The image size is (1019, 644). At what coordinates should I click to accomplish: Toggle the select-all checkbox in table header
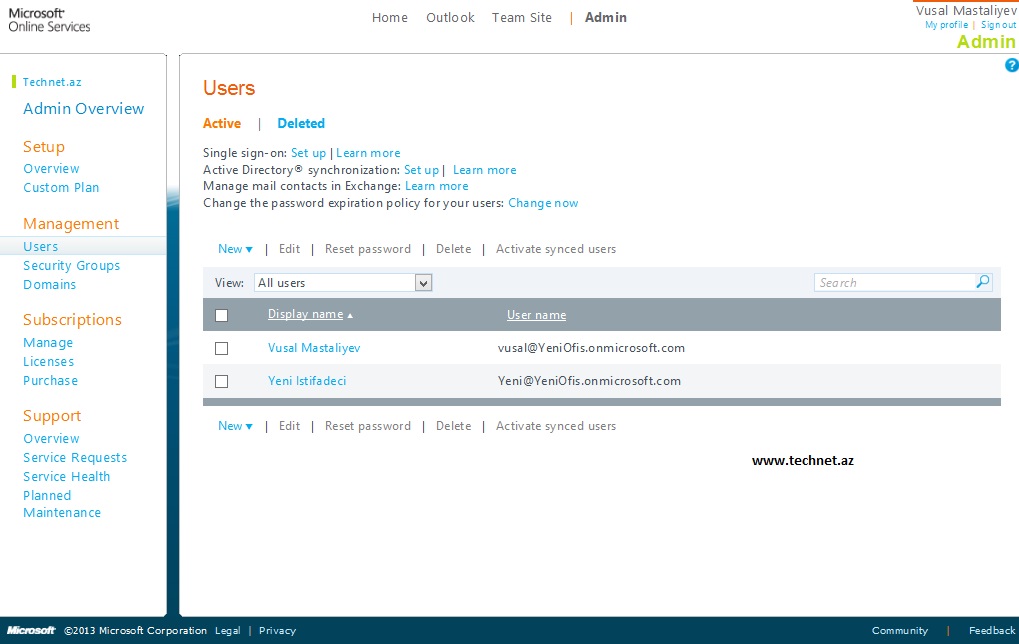coord(222,315)
